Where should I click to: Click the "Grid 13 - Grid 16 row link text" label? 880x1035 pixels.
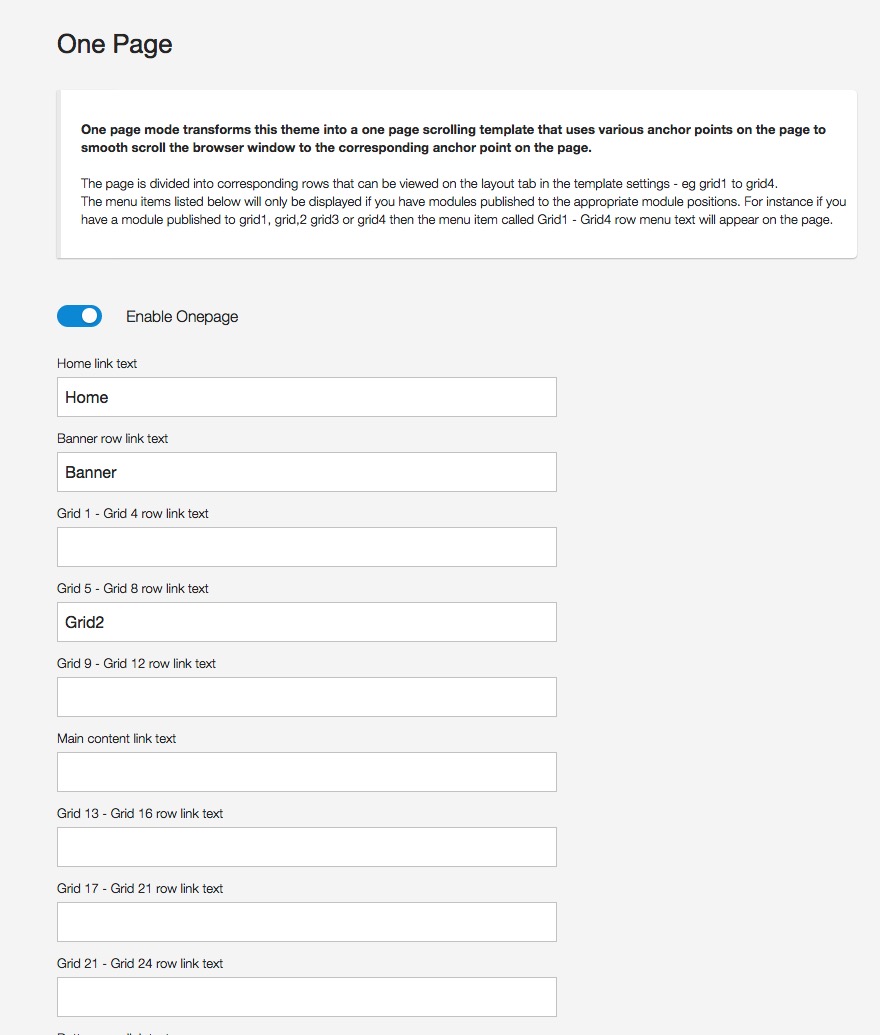point(140,814)
